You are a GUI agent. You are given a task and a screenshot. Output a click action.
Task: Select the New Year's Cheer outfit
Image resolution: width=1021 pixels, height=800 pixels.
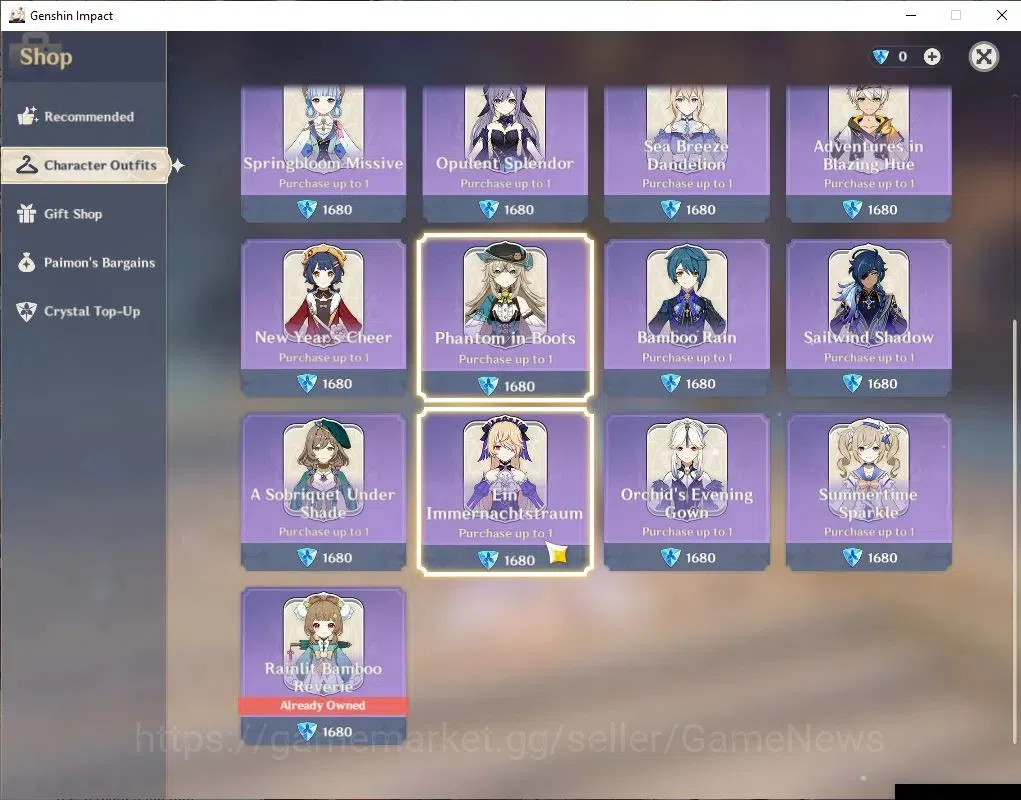pyautogui.click(x=324, y=318)
